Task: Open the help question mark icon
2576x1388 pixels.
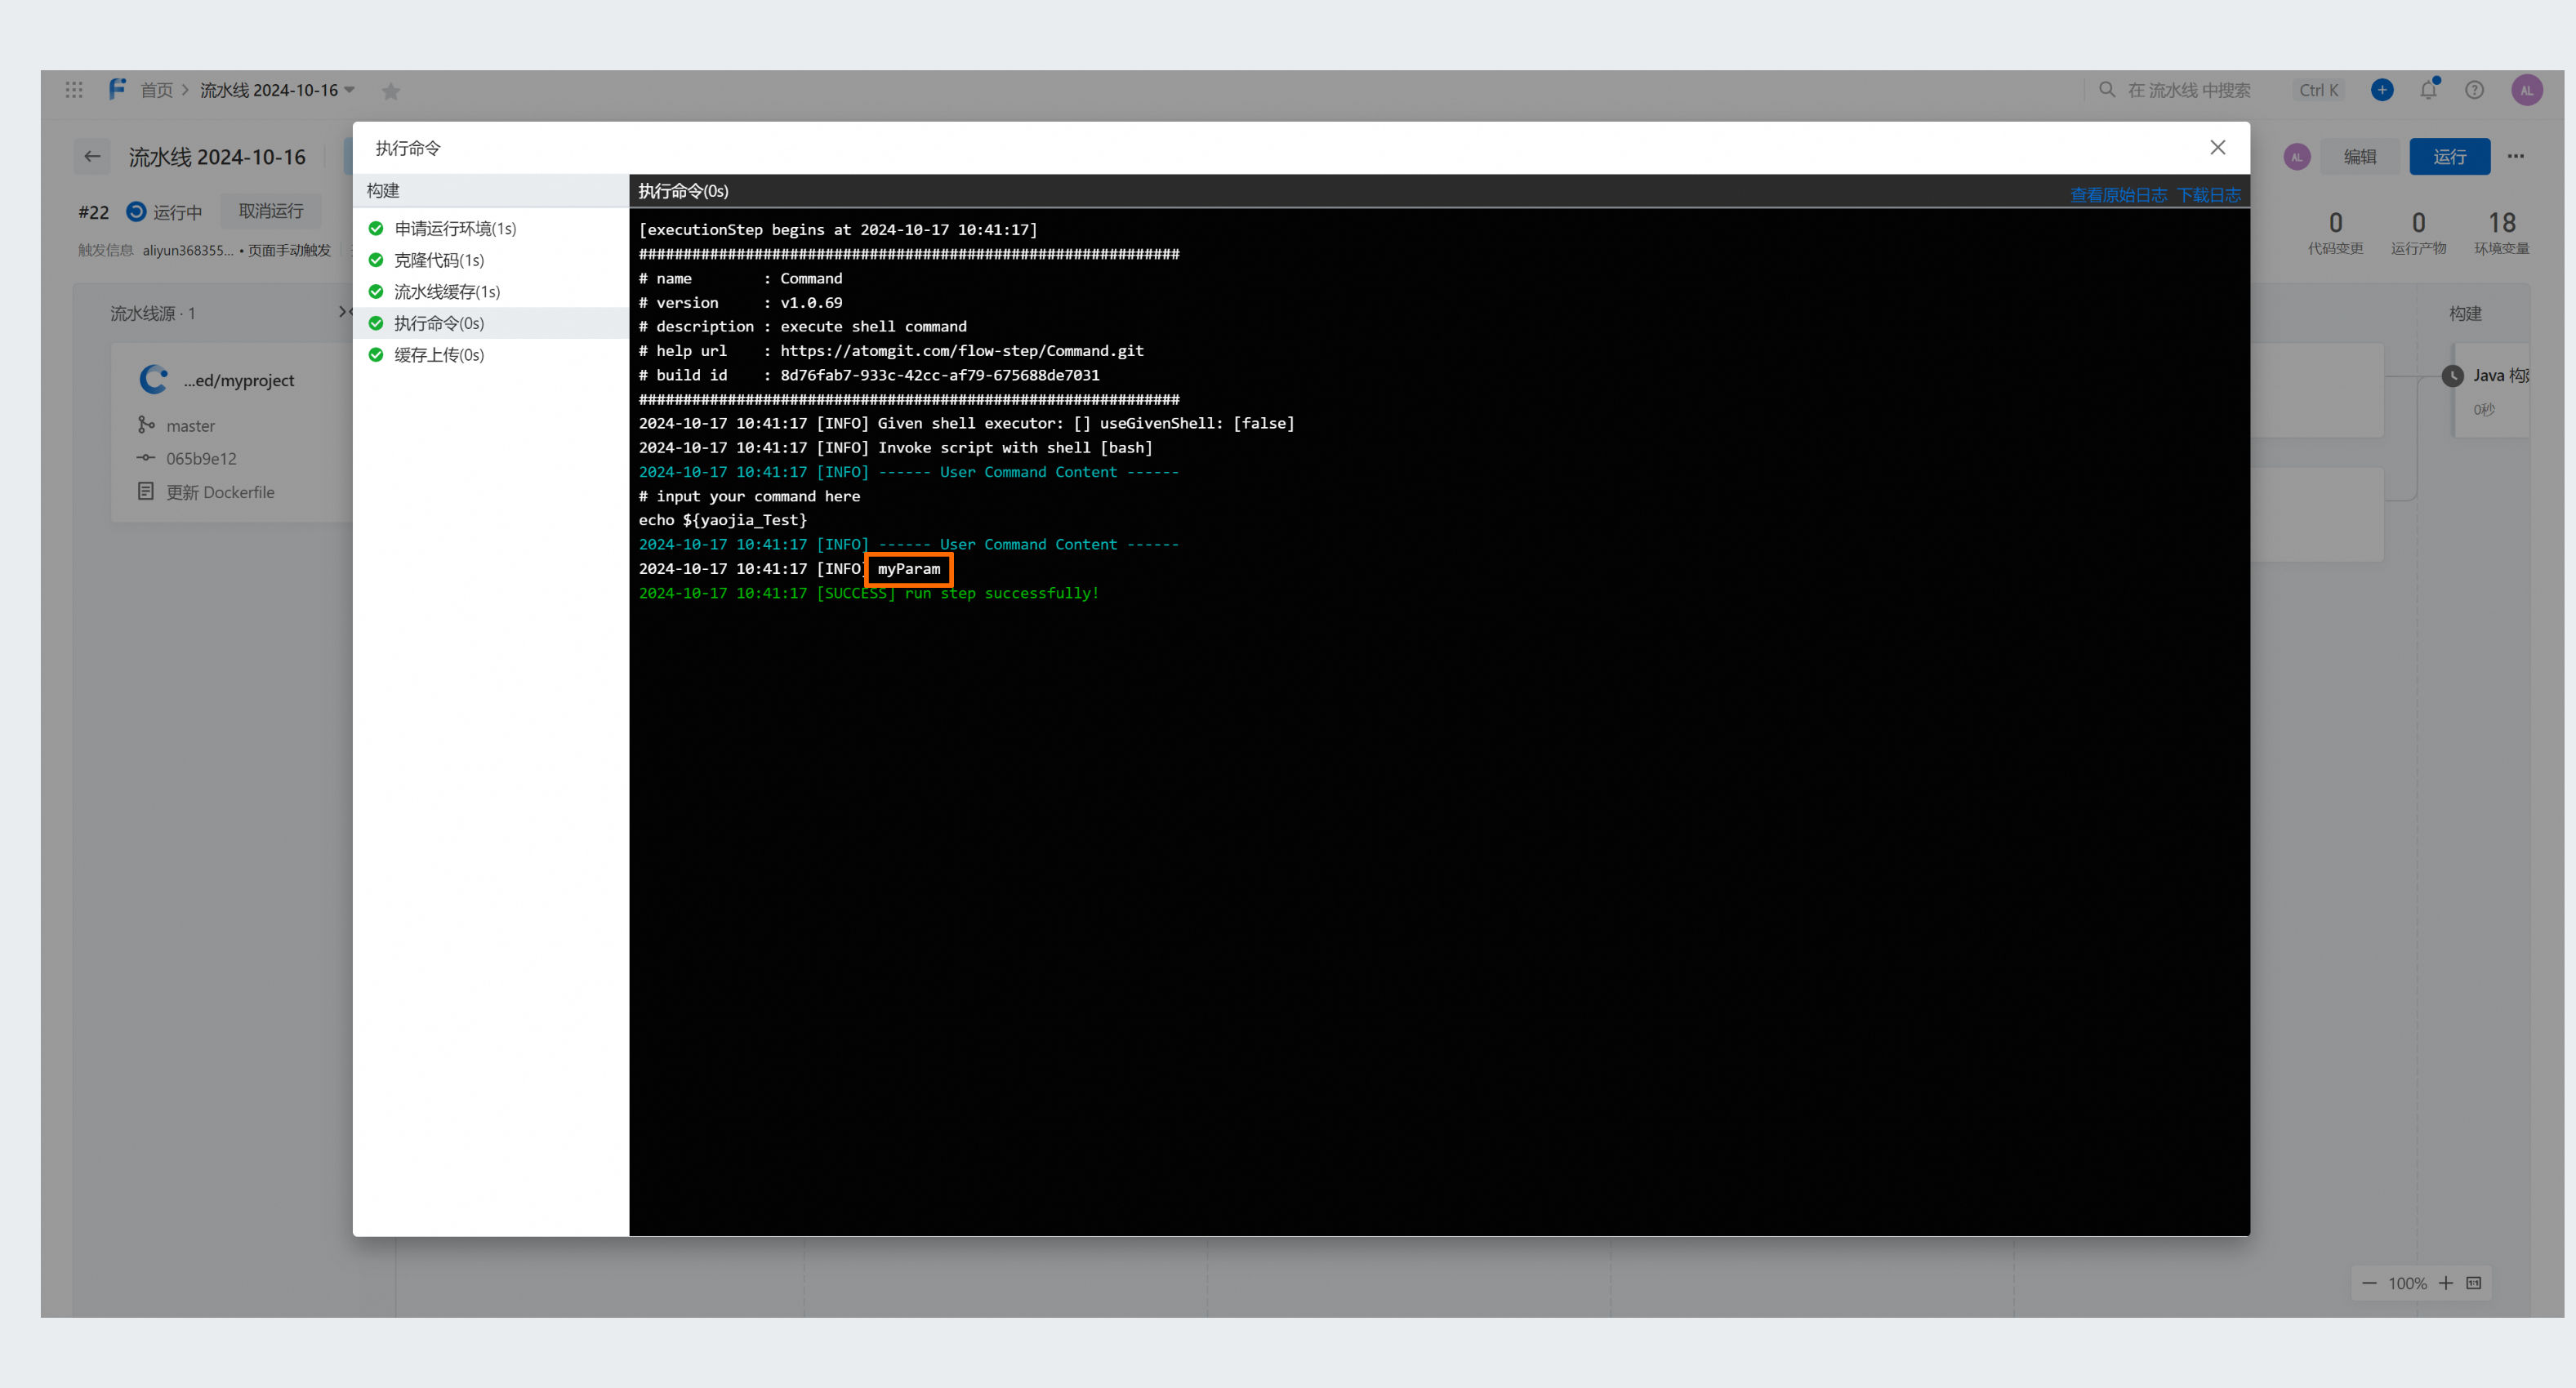Action: (x=2474, y=90)
